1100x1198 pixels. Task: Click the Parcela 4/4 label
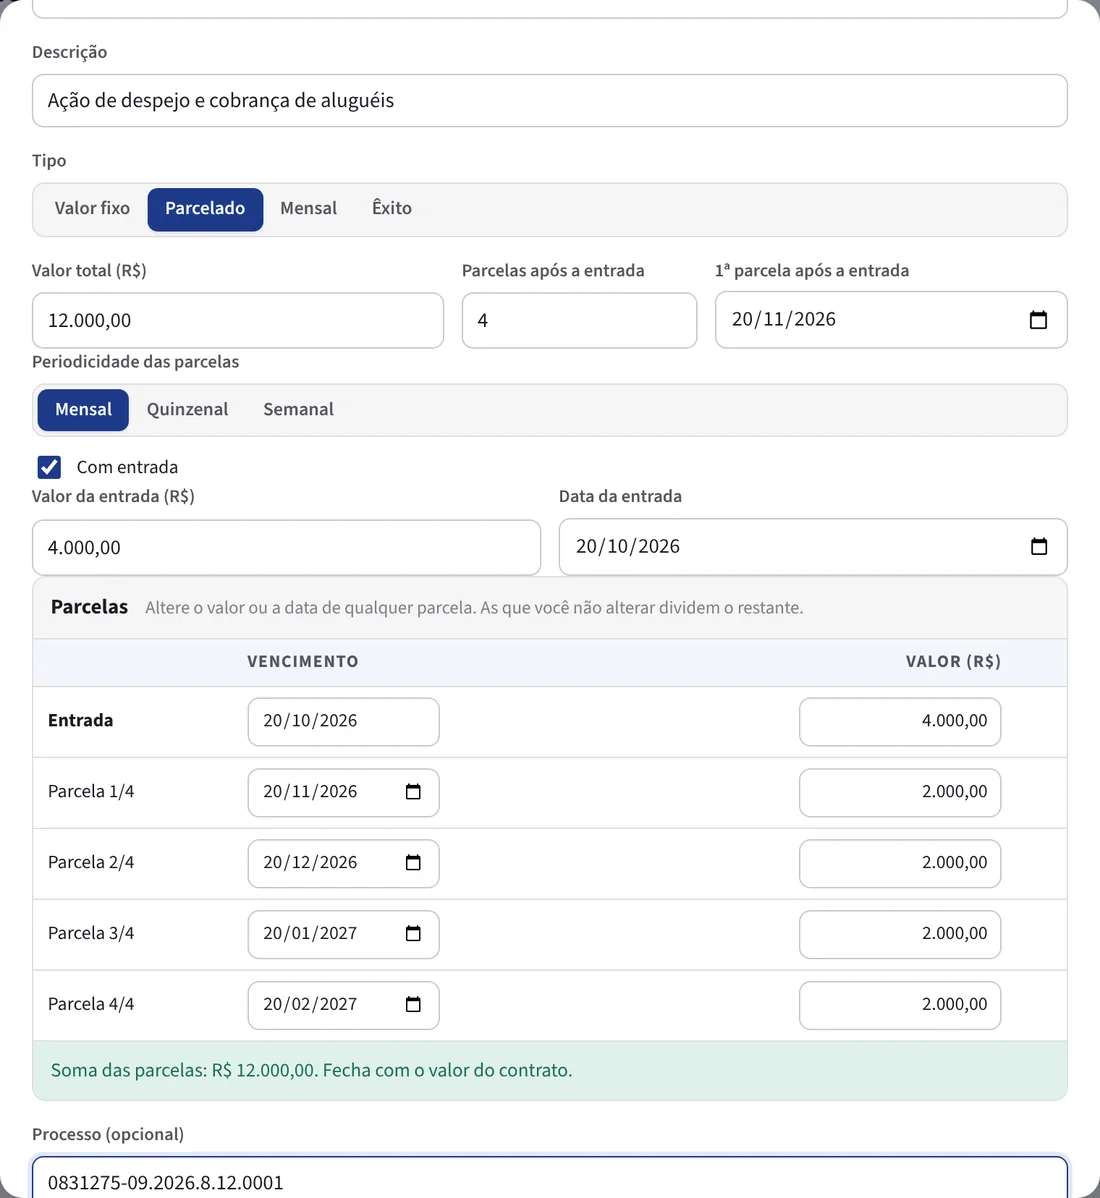pos(91,1004)
